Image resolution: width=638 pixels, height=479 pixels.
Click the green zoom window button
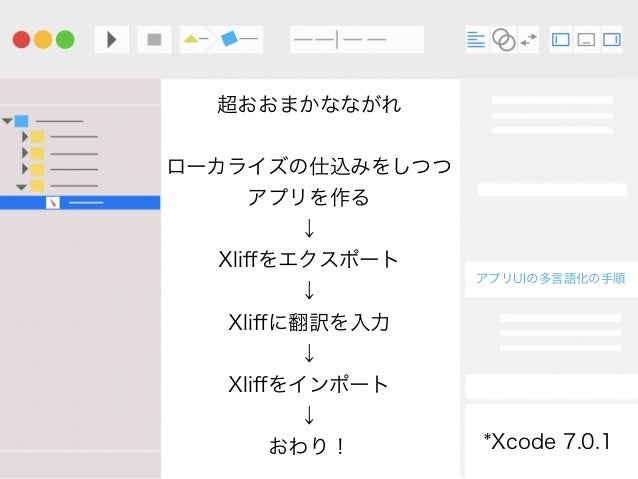(x=65, y=39)
